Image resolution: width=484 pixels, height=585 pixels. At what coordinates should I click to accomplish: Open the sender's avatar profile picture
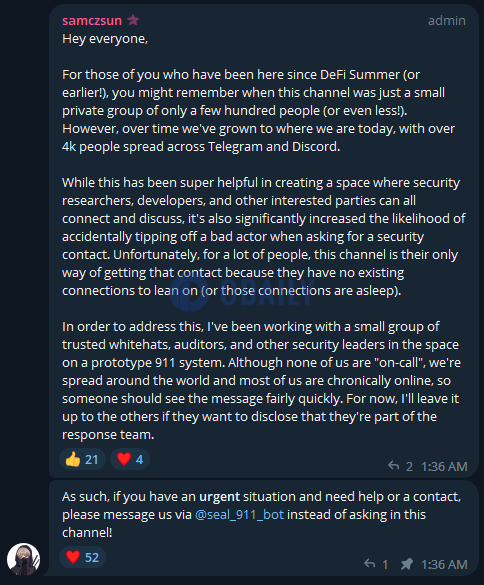click(x=23, y=559)
